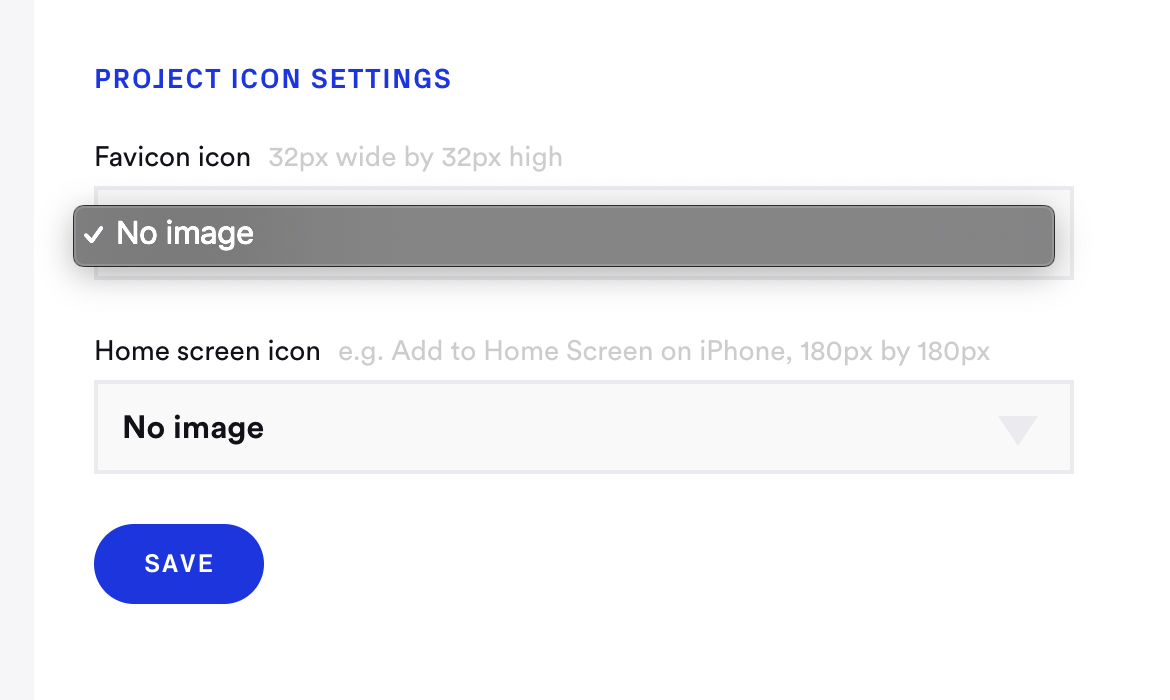Open the Home screen icon dropdown
The height and width of the screenshot is (700, 1170).
click(584, 427)
